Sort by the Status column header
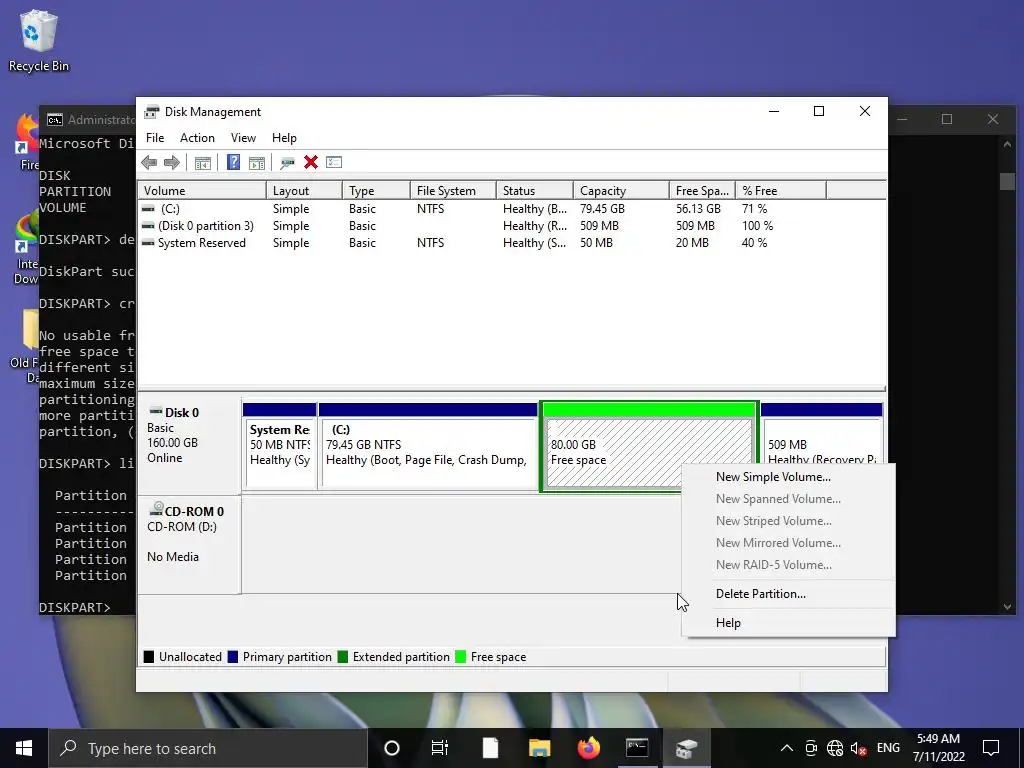Screen dimensions: 1024x768 (535, 191)
